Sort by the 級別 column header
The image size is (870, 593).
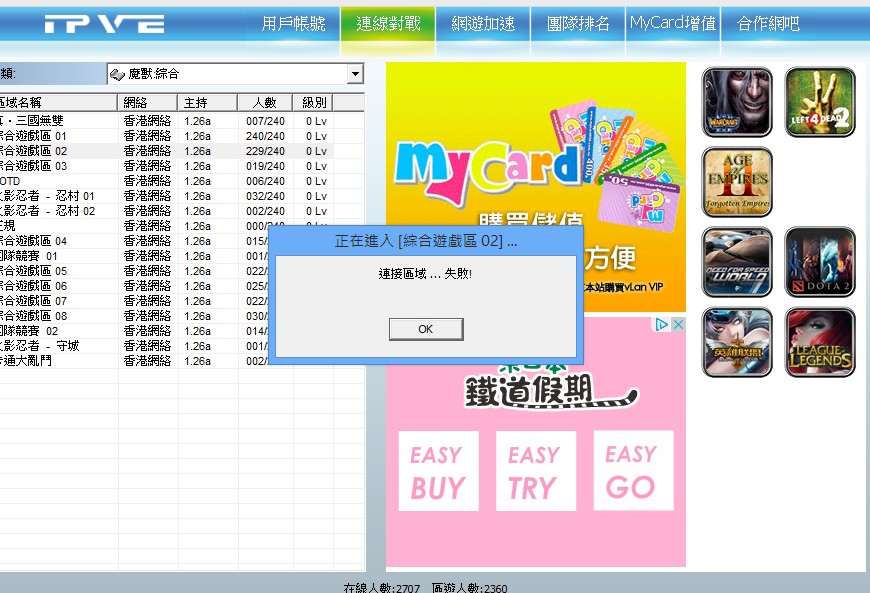(313, 103)
